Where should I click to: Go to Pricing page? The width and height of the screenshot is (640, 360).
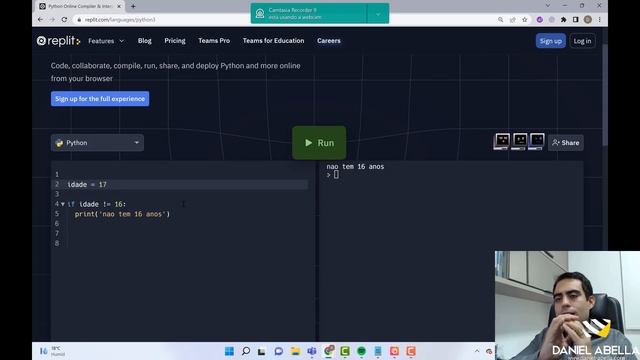coord(175,41)
